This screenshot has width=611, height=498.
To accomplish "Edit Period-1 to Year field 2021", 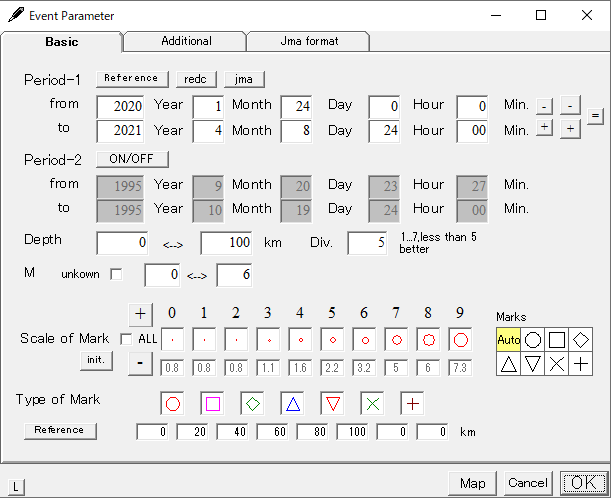I will (x=120, y=131).
